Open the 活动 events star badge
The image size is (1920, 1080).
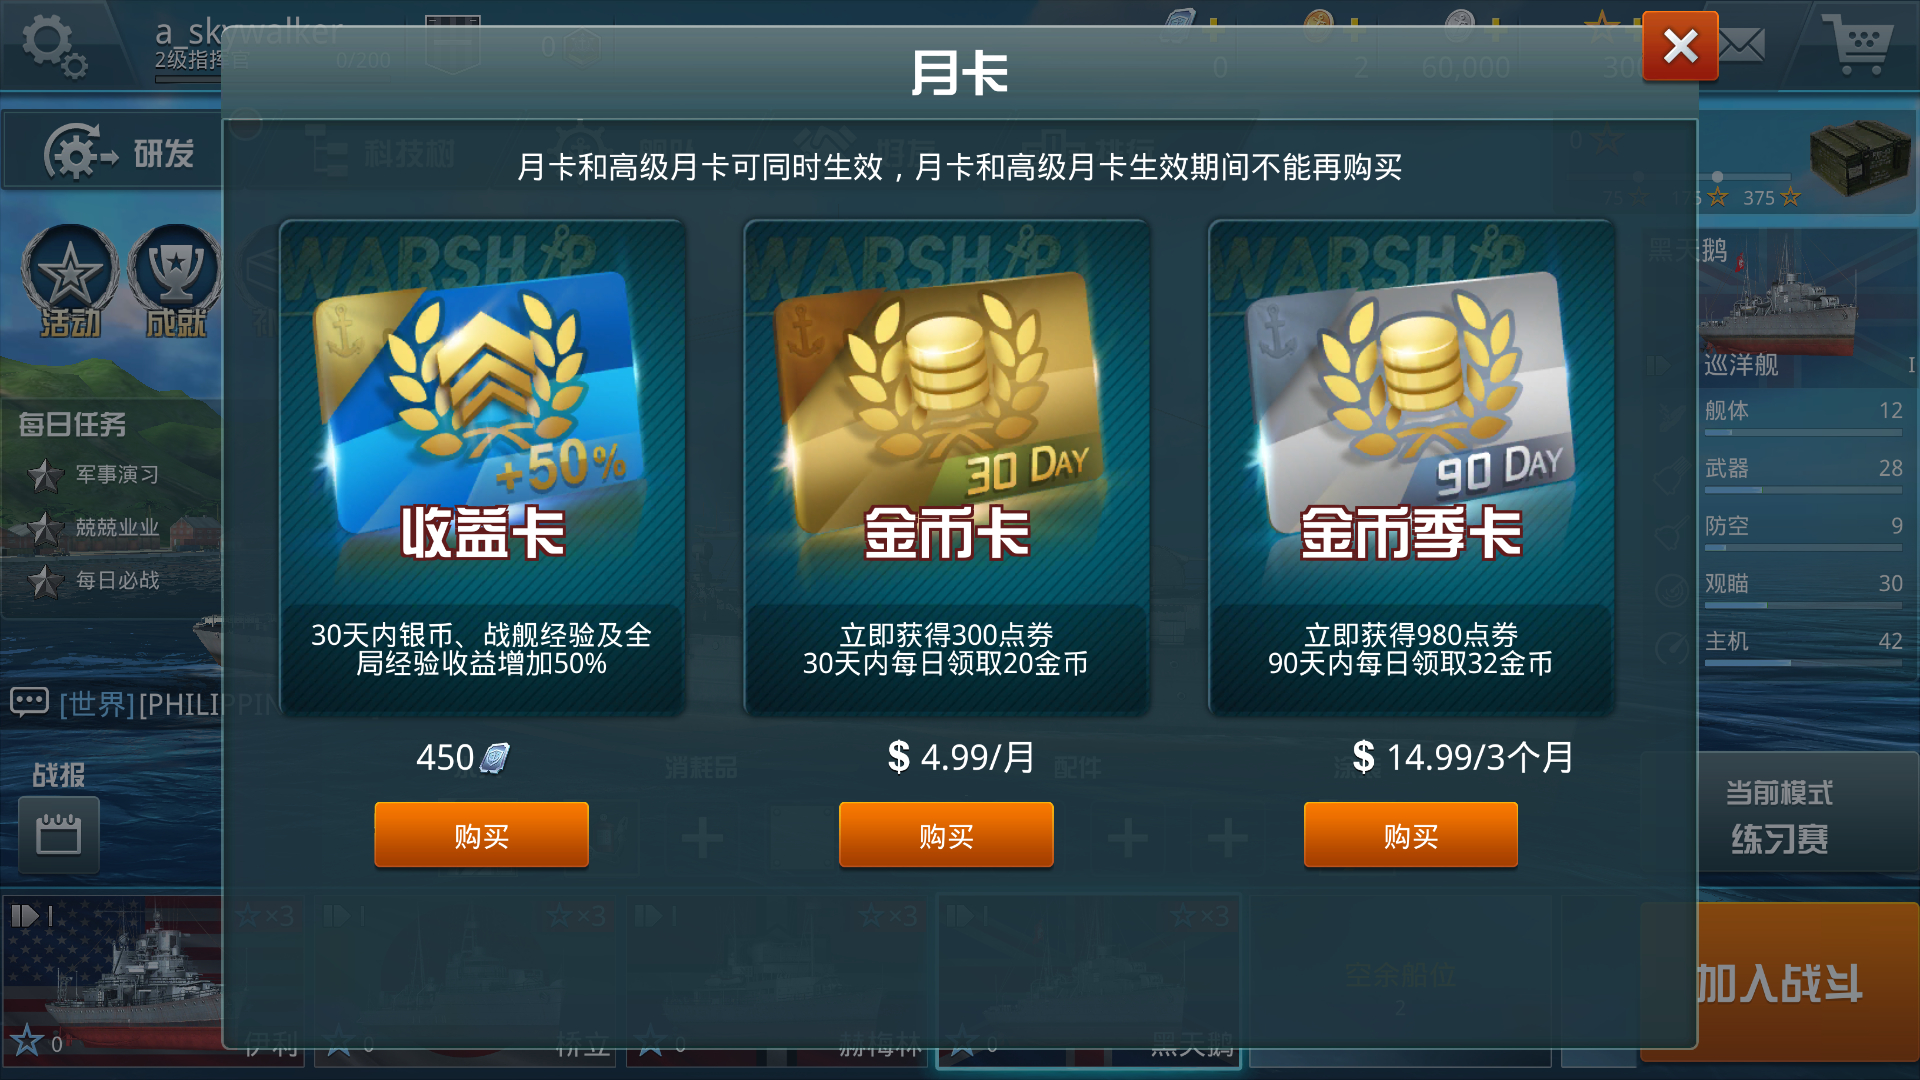tap(70, 281)
